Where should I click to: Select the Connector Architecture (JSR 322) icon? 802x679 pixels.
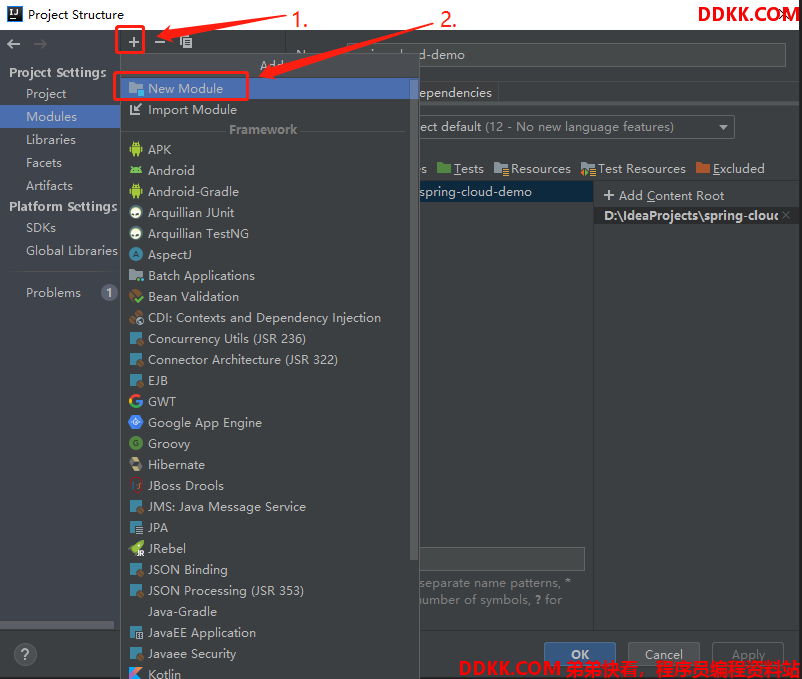136,359
